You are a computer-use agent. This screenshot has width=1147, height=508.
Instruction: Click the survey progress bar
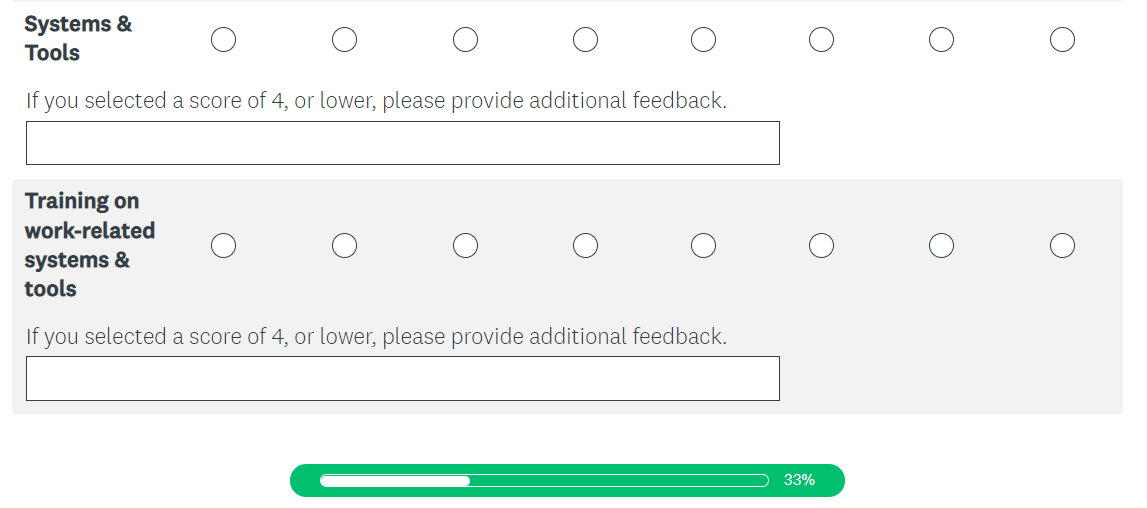[544, 481]
